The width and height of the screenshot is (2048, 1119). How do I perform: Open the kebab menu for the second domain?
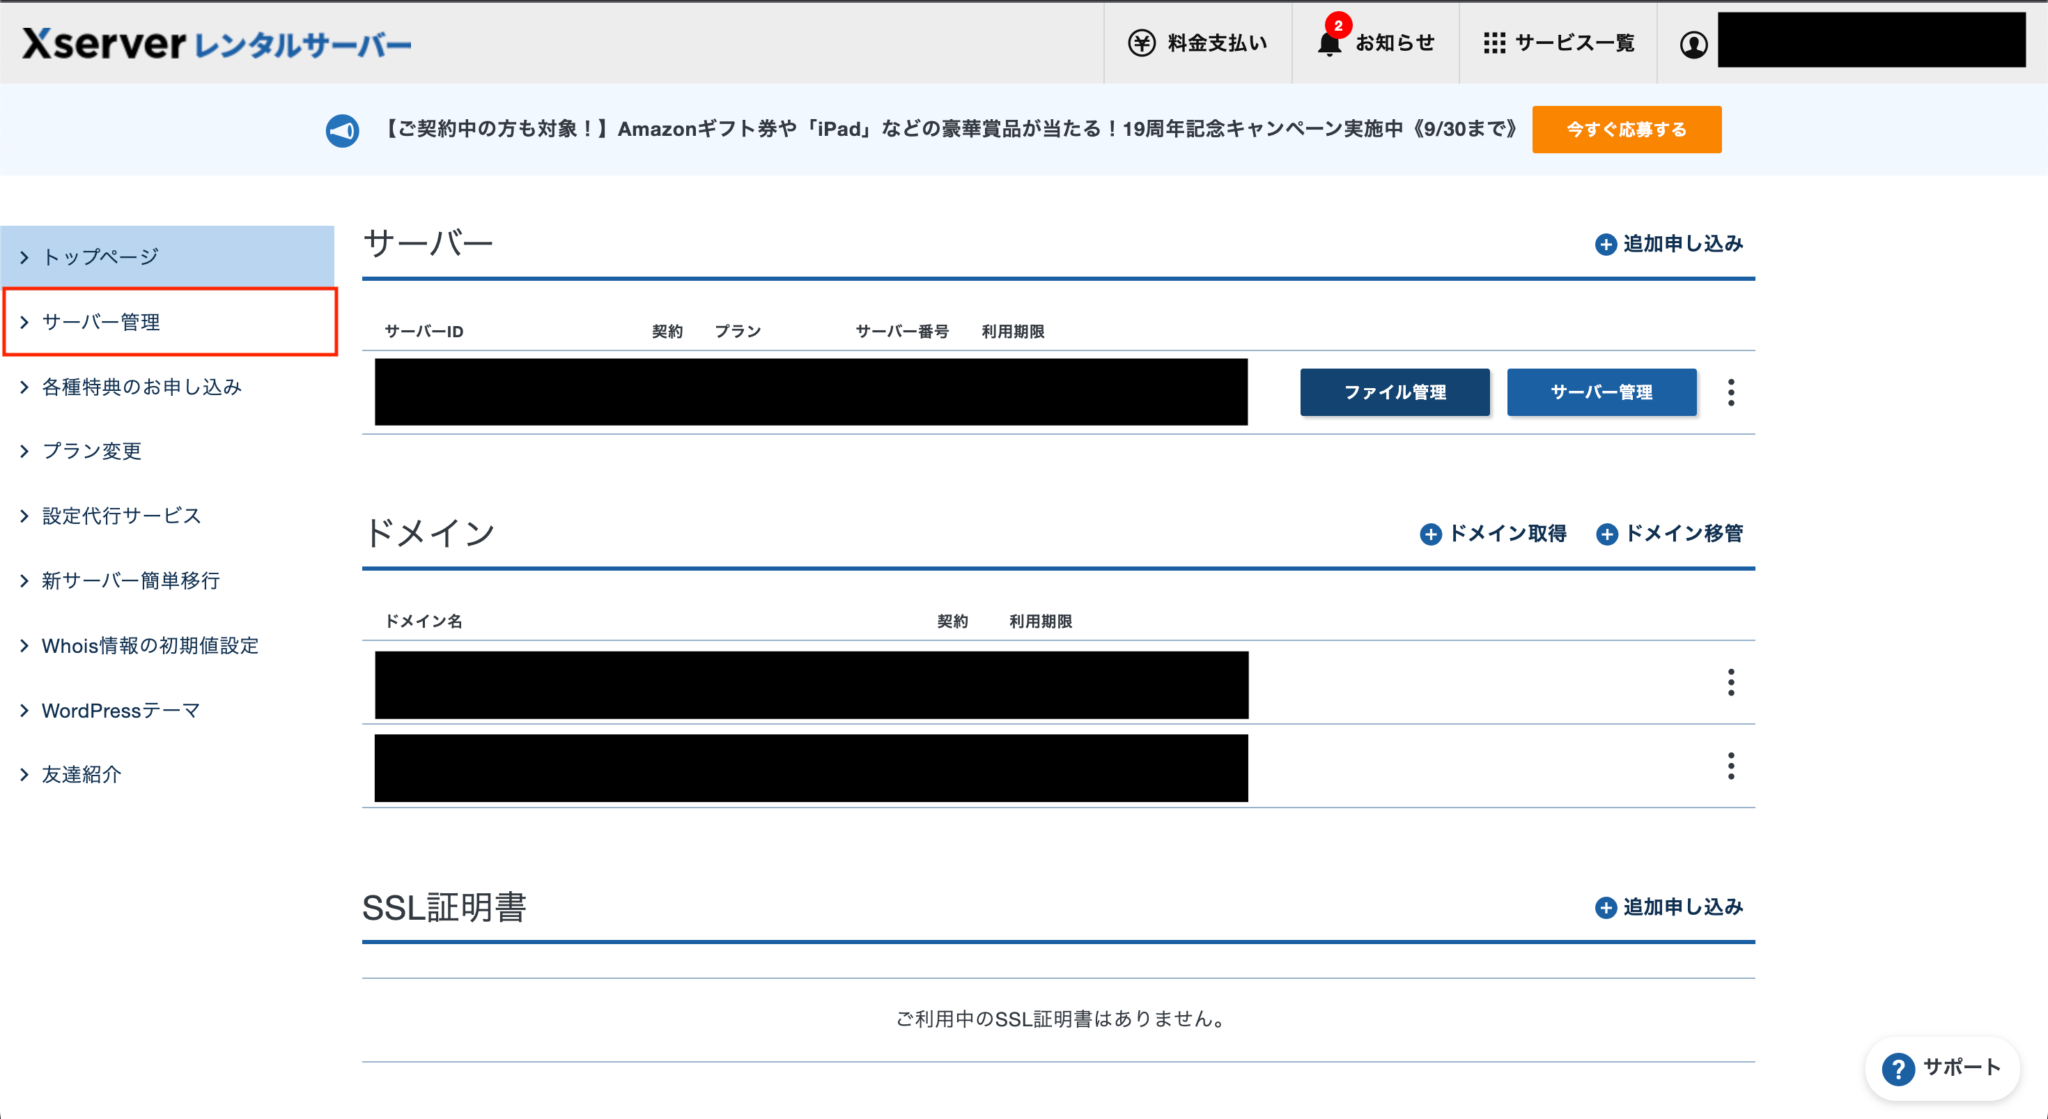pos(1730,766)
